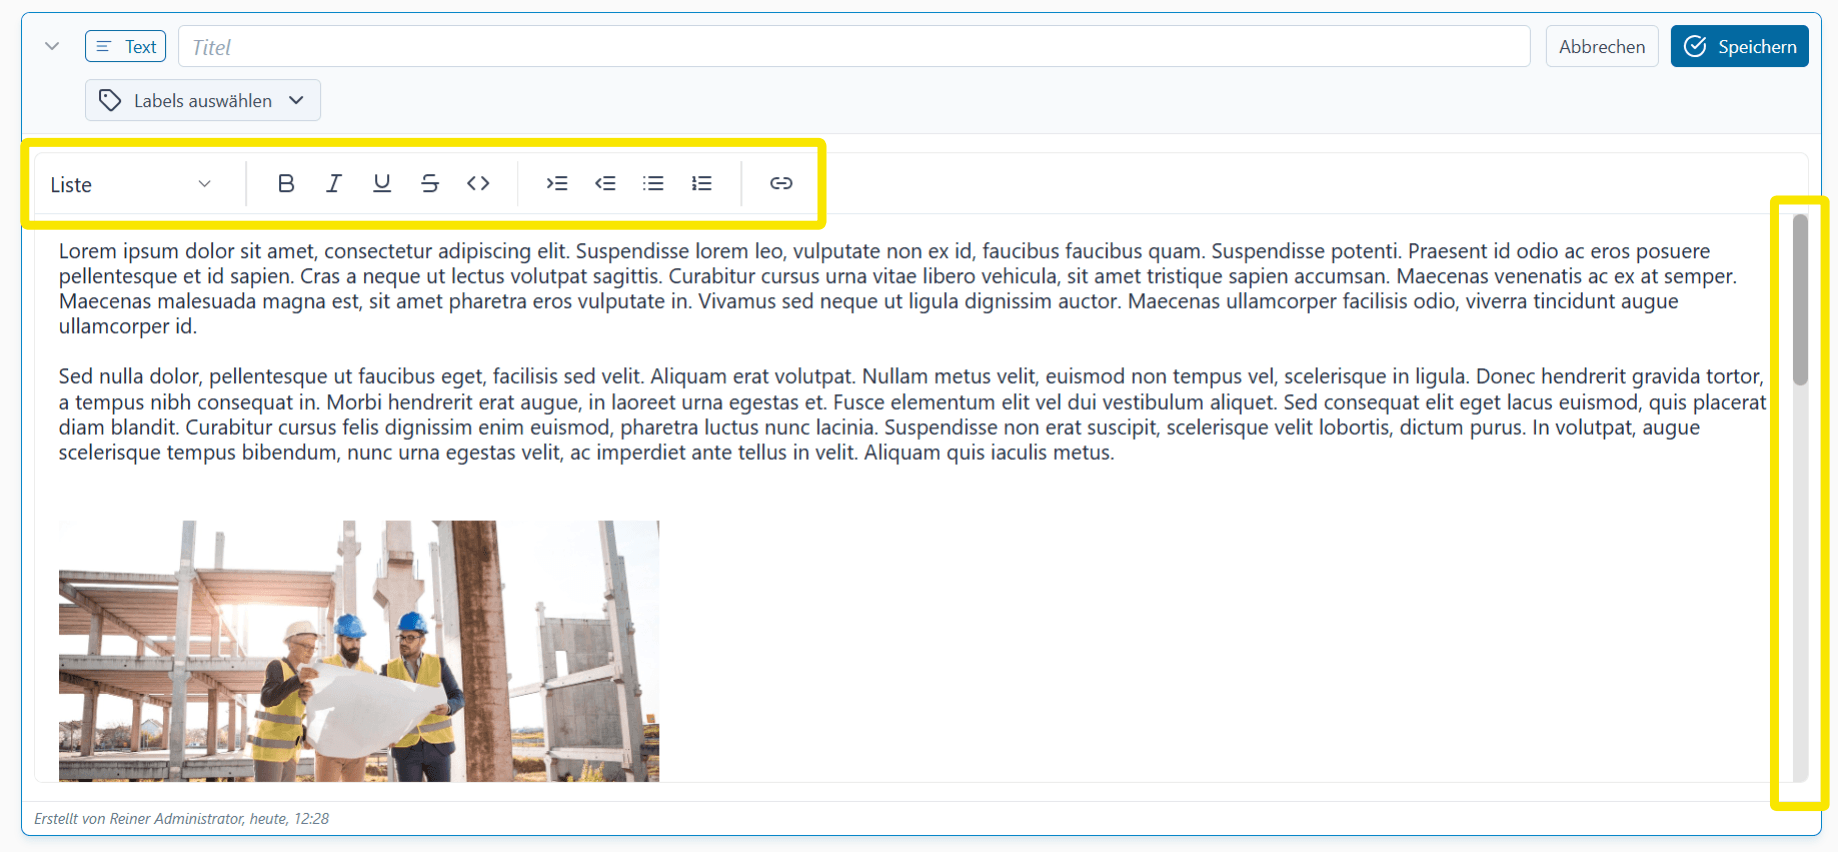This screenshot has width=1838, height=852.
Task: Insert inline code formatting
Action: pyautogui.click(x=478, y=183)
